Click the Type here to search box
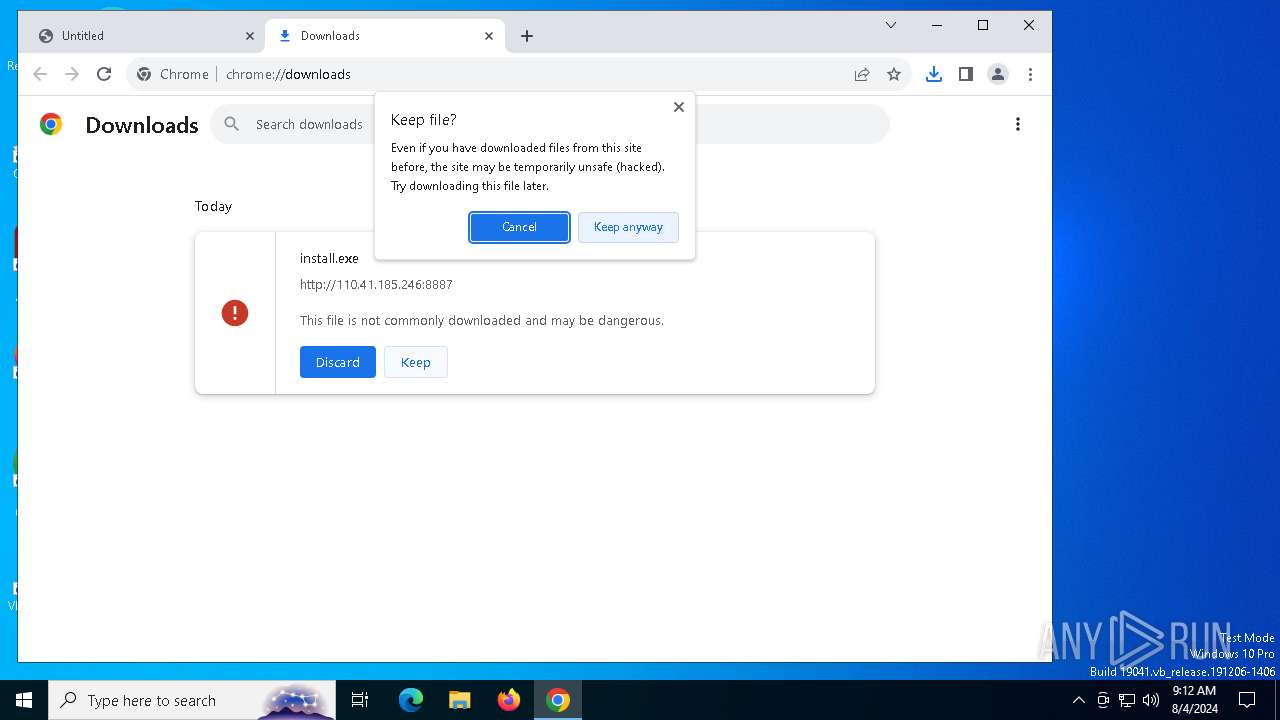 point(191,700)
